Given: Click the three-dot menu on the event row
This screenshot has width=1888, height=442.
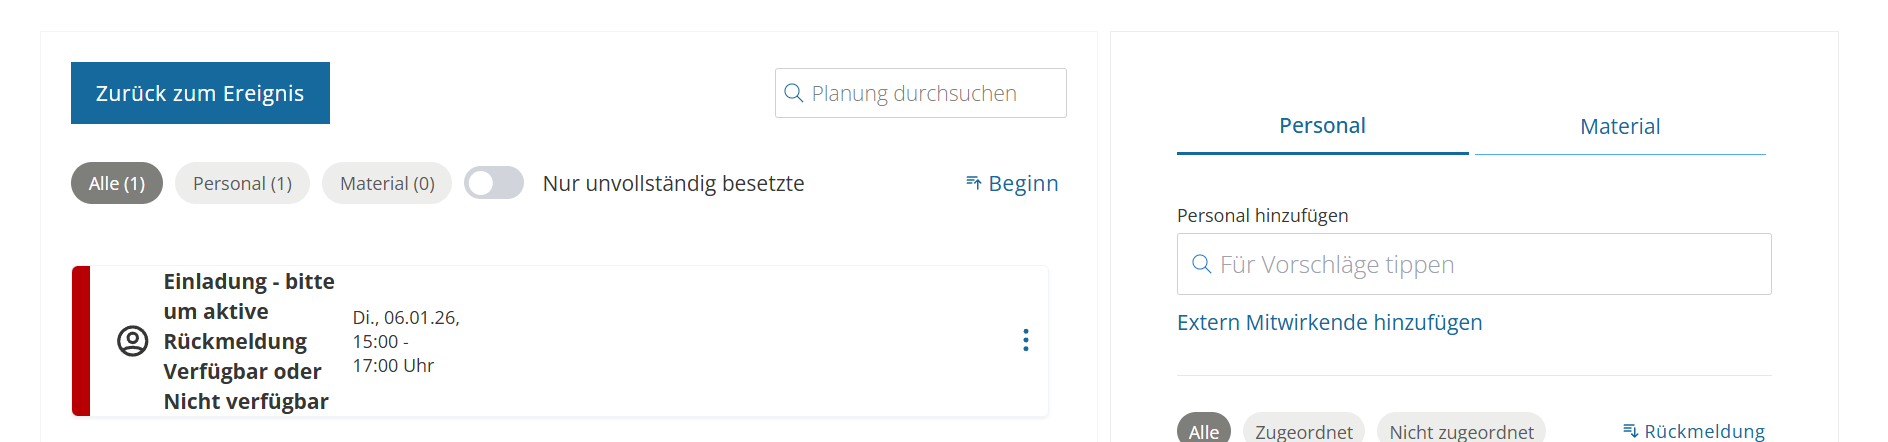Looking at the screenshot, I should (1025, 340).
